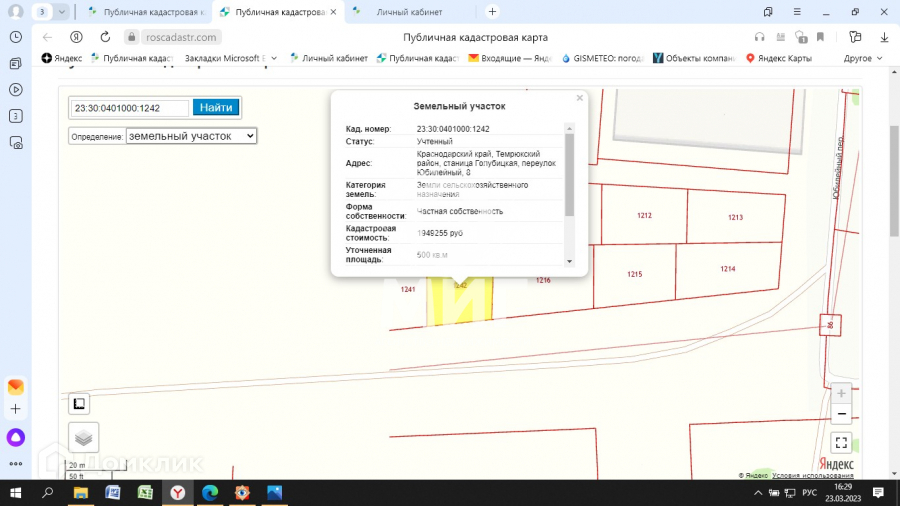The image size is (900, 506).
Task: Expand the Другое bookmarks folder
Action: (x=863, y=58)
